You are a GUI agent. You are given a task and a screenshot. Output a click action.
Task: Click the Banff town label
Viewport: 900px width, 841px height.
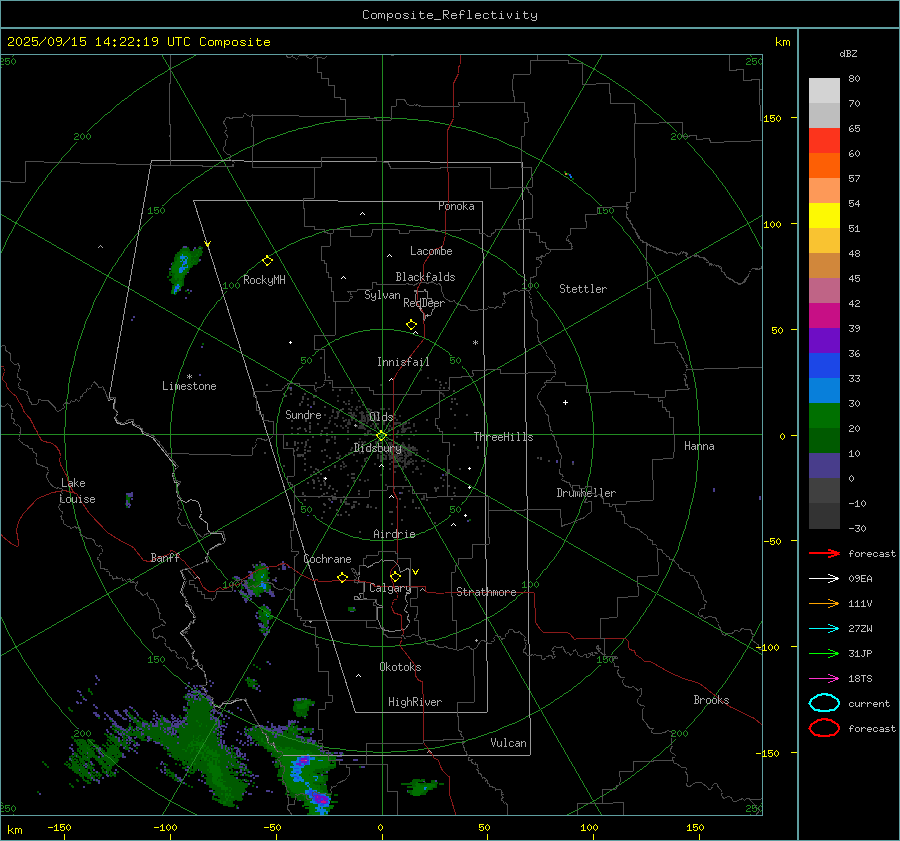click(165, 557)
